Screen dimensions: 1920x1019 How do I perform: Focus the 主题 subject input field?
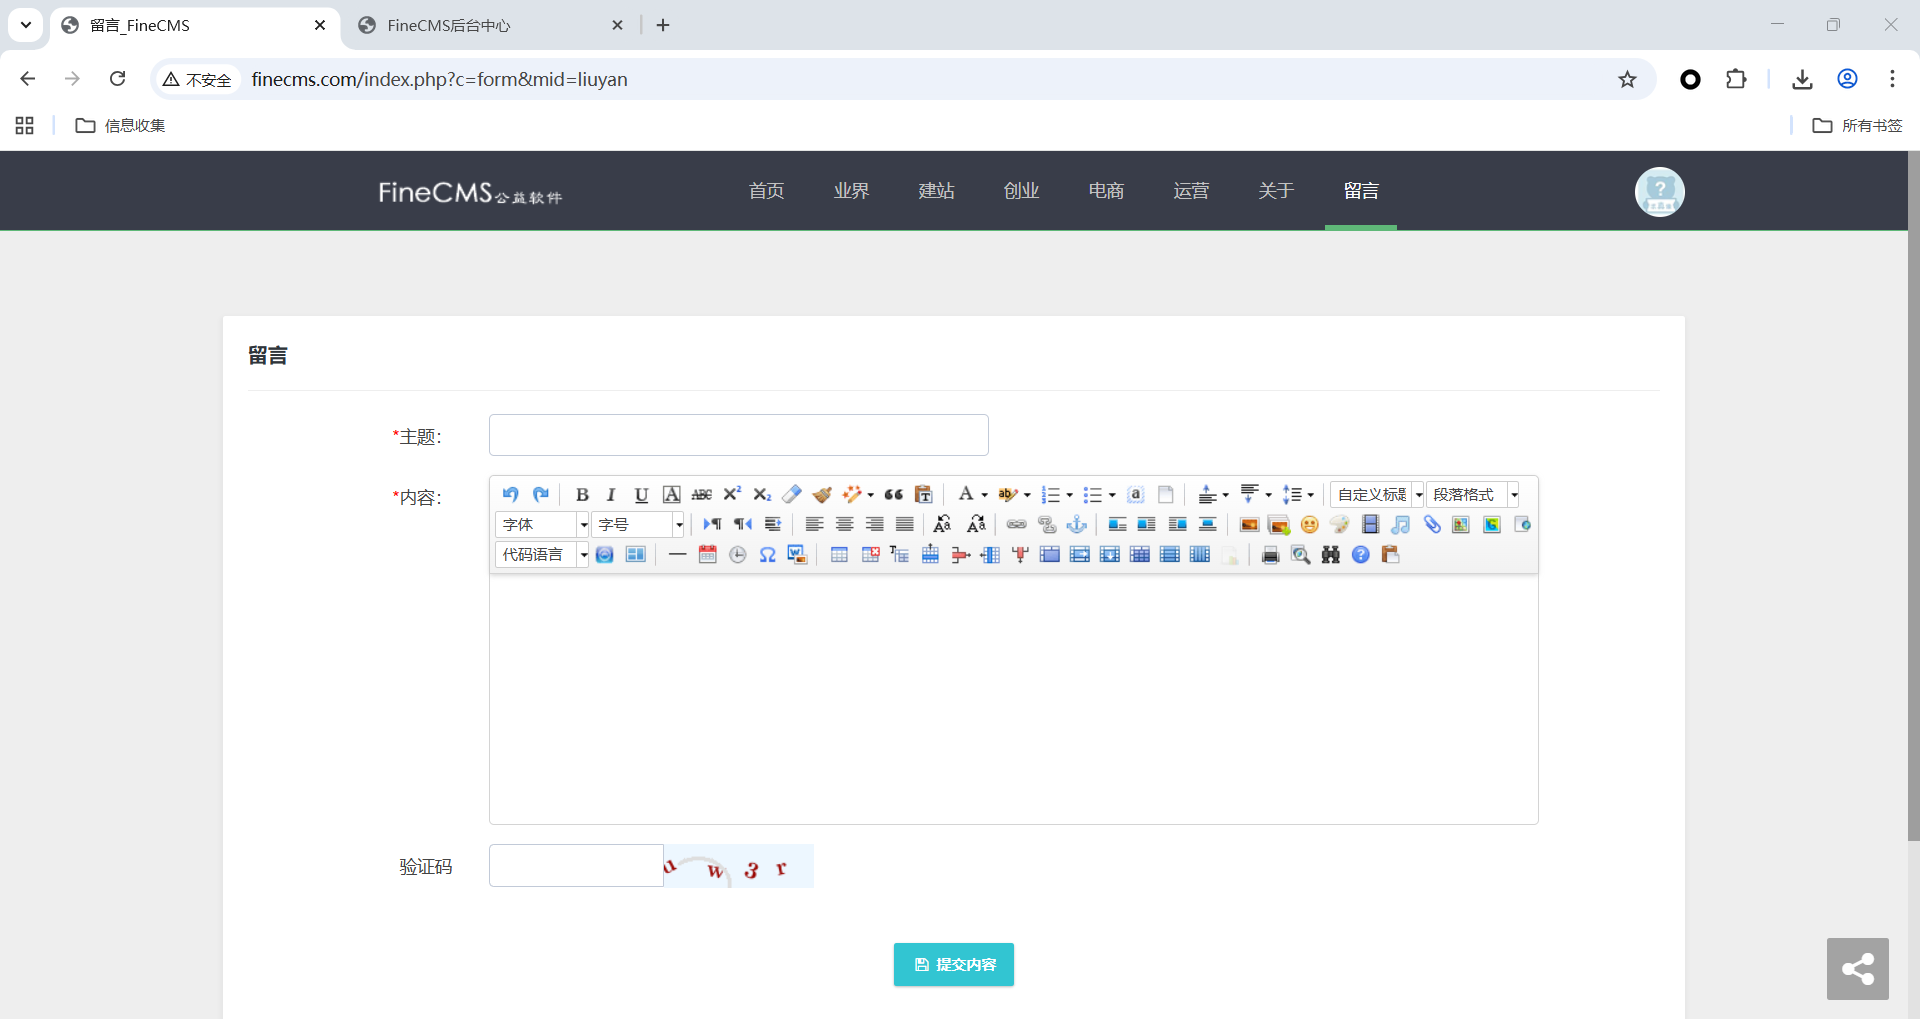[739, 435]
